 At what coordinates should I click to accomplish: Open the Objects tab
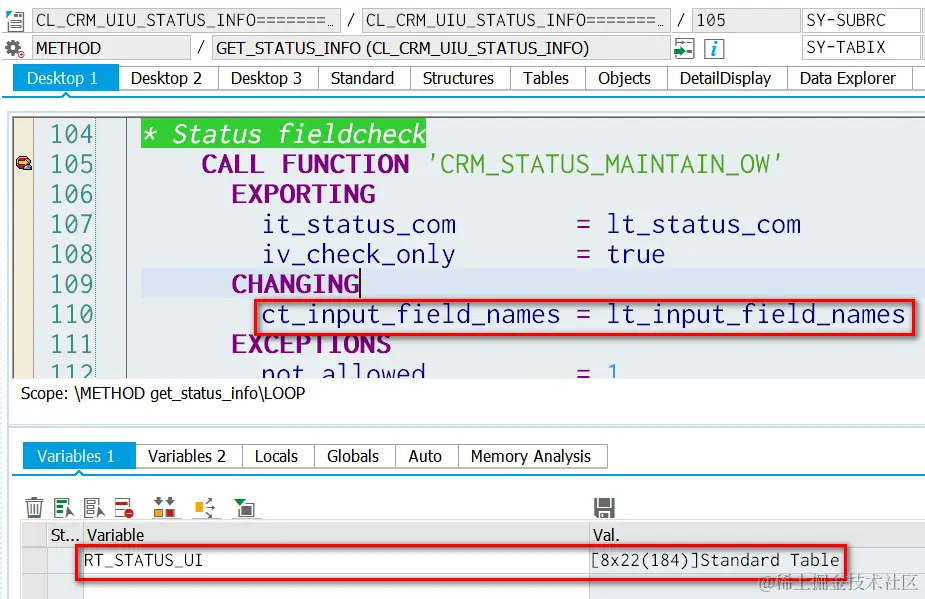tap(624, 78)
